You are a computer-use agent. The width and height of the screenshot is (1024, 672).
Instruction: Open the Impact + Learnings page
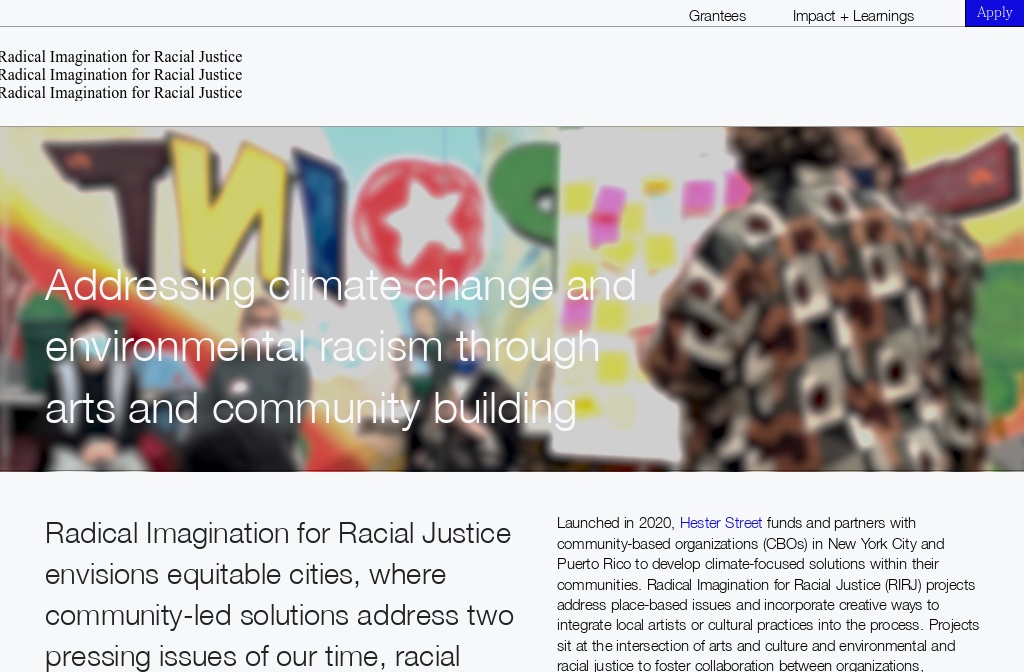click(853, 16)
